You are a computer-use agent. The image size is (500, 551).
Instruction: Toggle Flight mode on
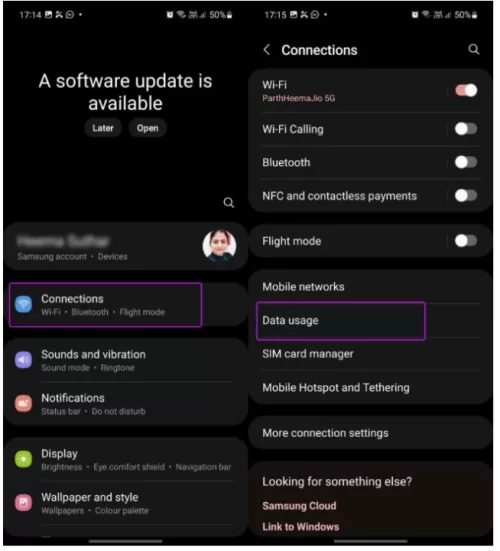tap(466, 241)
